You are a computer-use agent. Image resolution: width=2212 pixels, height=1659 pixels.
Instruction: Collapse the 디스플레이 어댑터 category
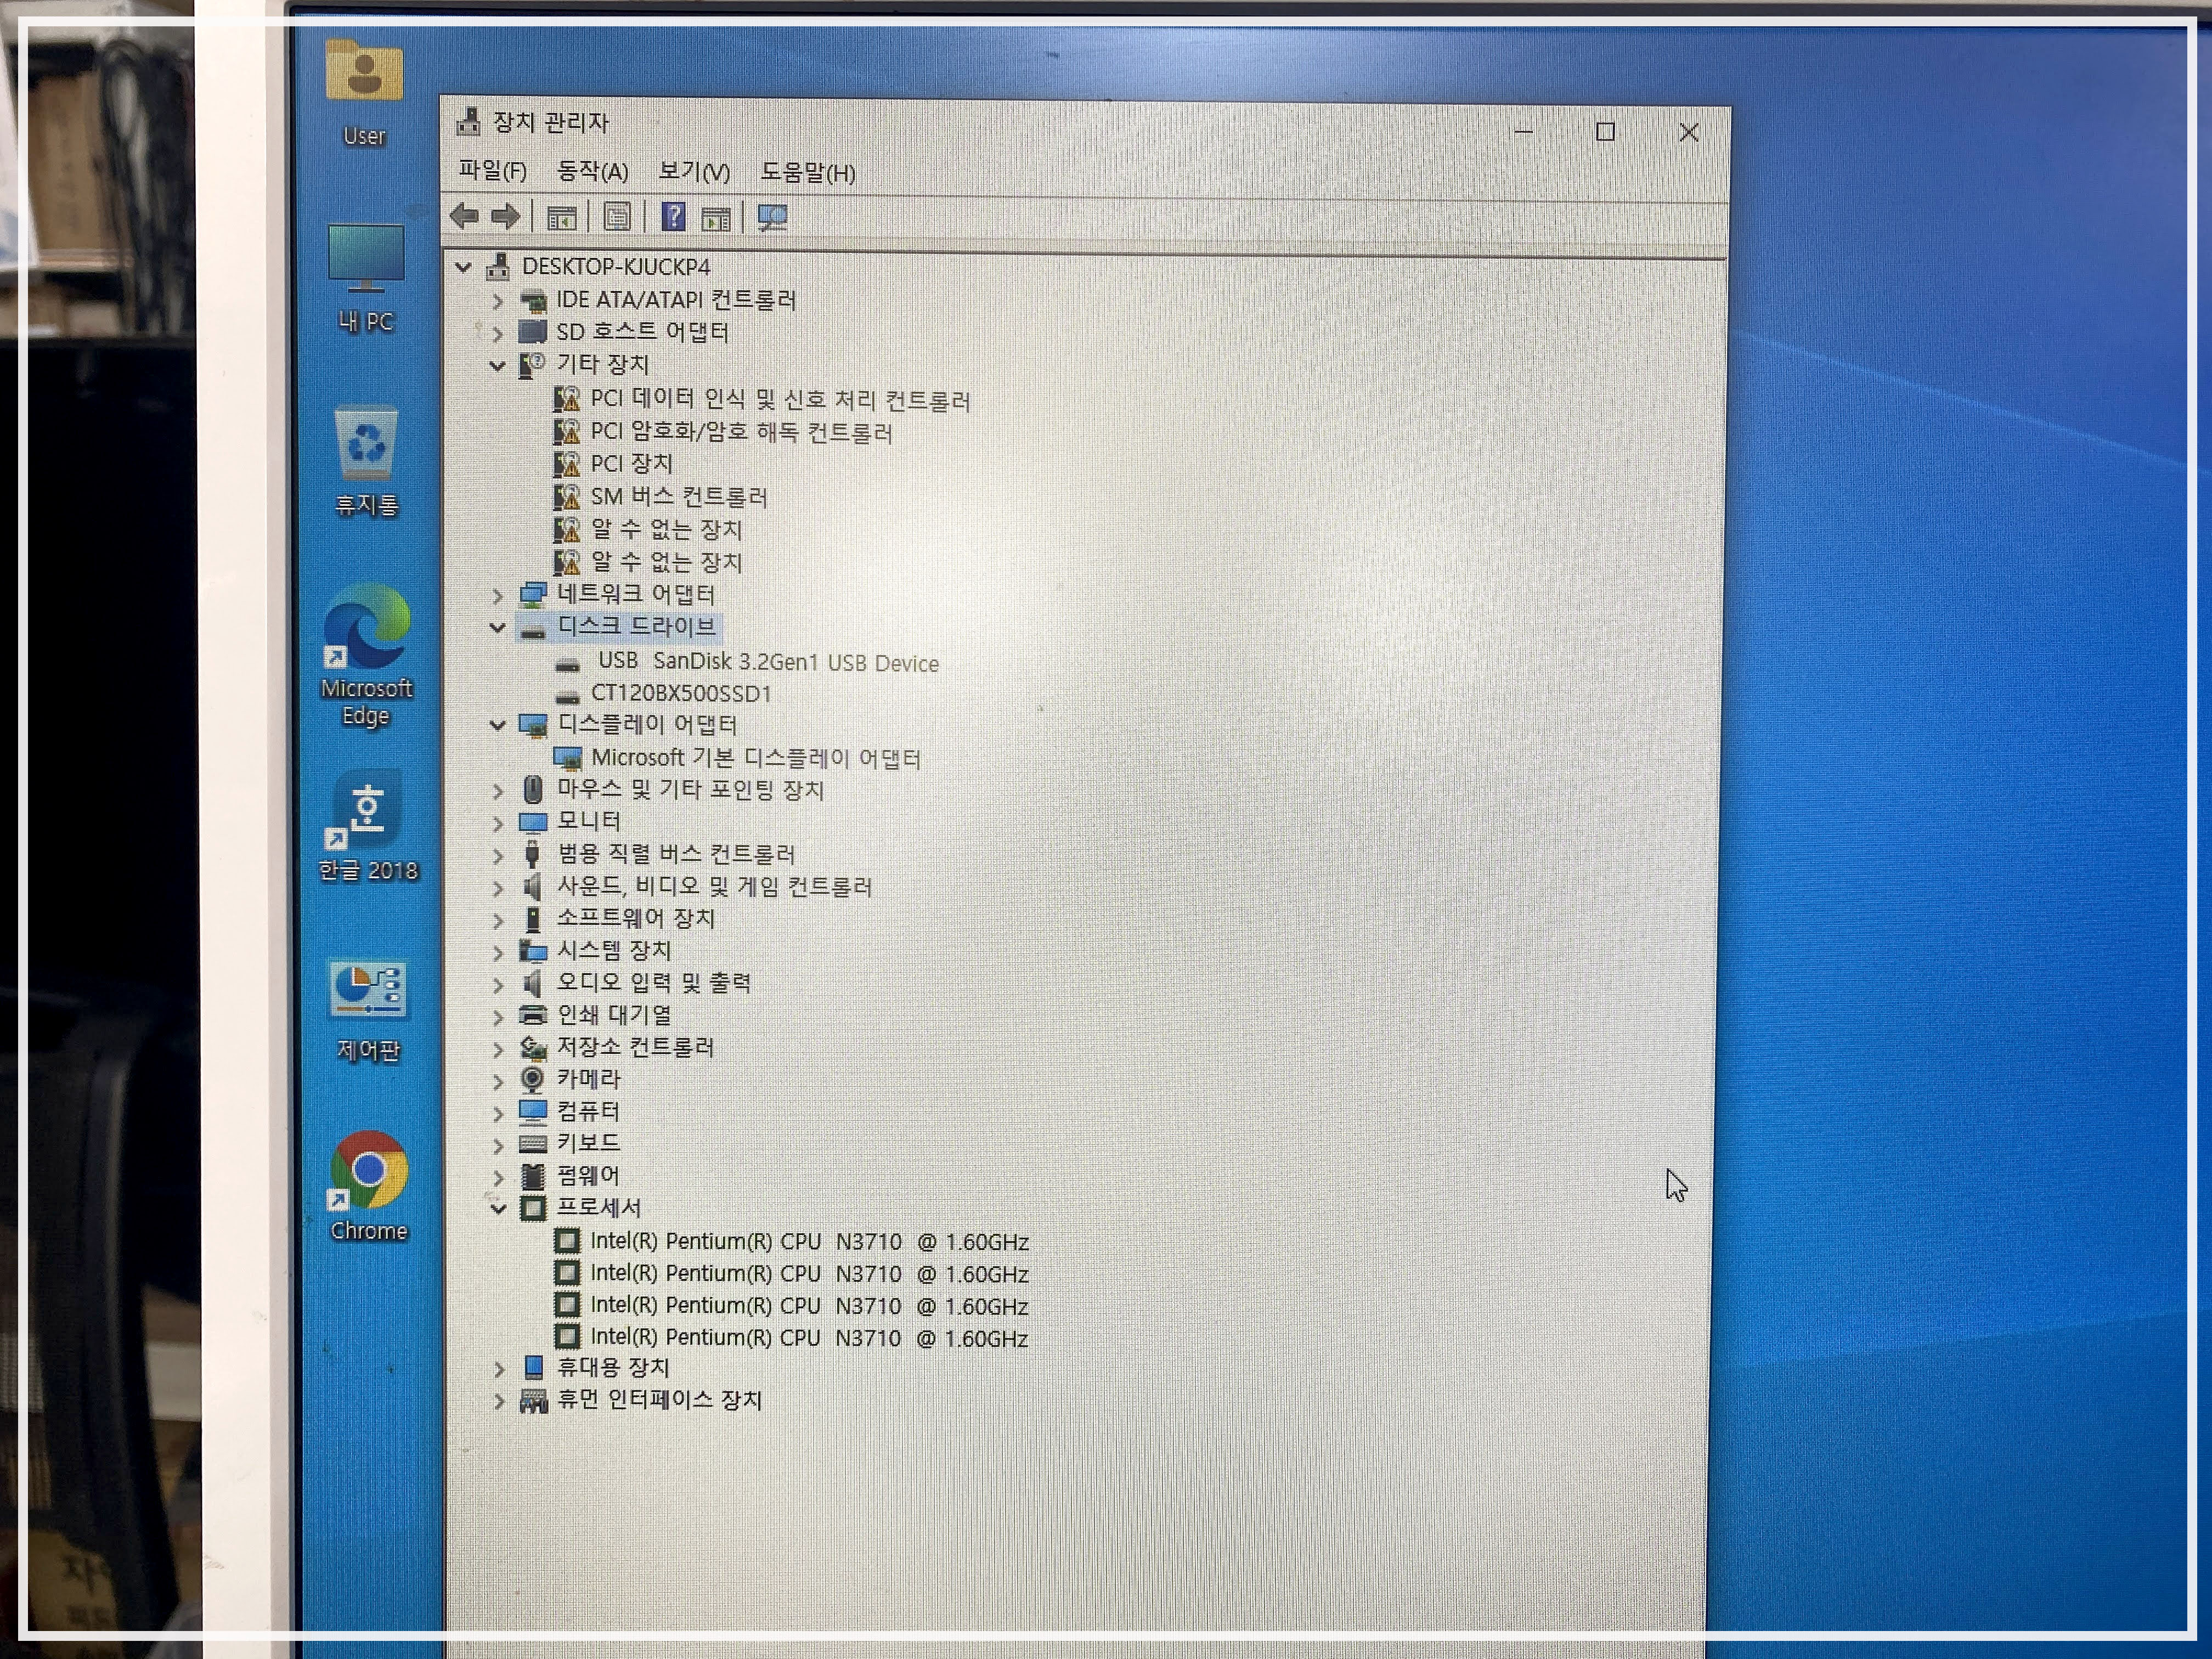[x=497, y=726]
